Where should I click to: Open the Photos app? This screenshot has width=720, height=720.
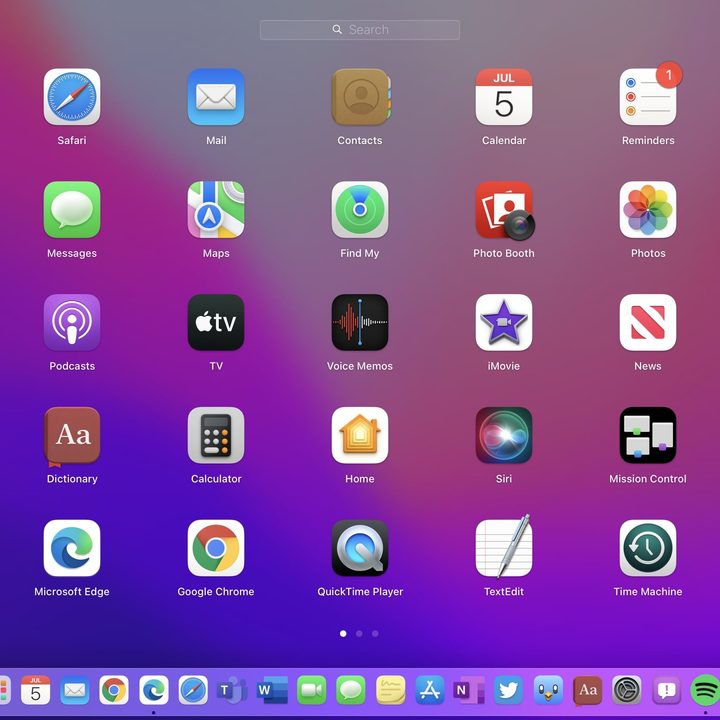click(x=648, y=210)
